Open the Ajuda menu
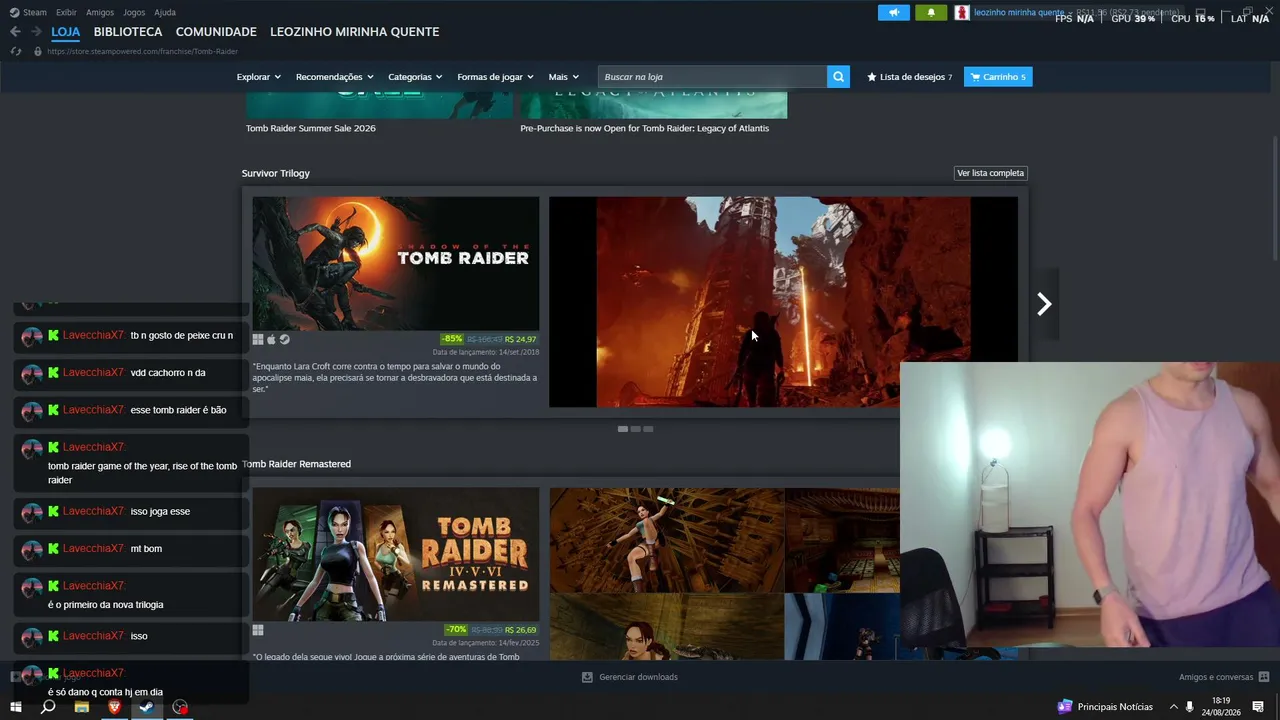1280x720 pixels. (x=165, y=12)
